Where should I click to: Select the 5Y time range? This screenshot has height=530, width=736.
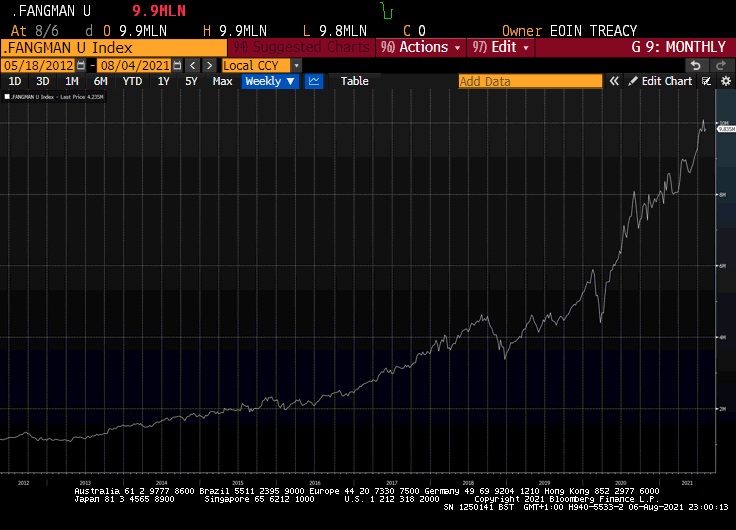point(191,81)
